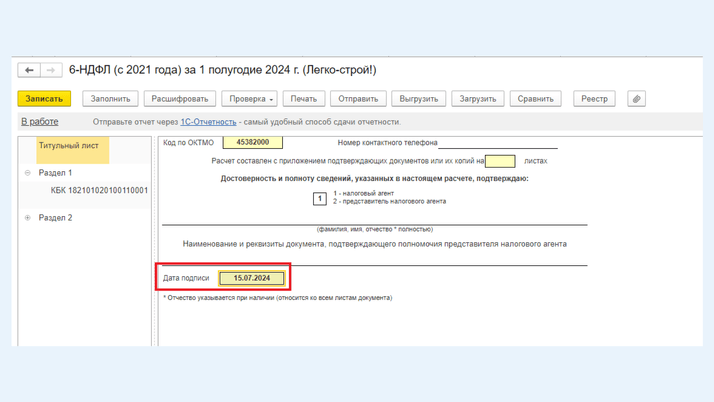The width and height of the screenshot is (714, 402).
Task: Click the Код по ОКТМО field 45382000
Action: (253, 142)
